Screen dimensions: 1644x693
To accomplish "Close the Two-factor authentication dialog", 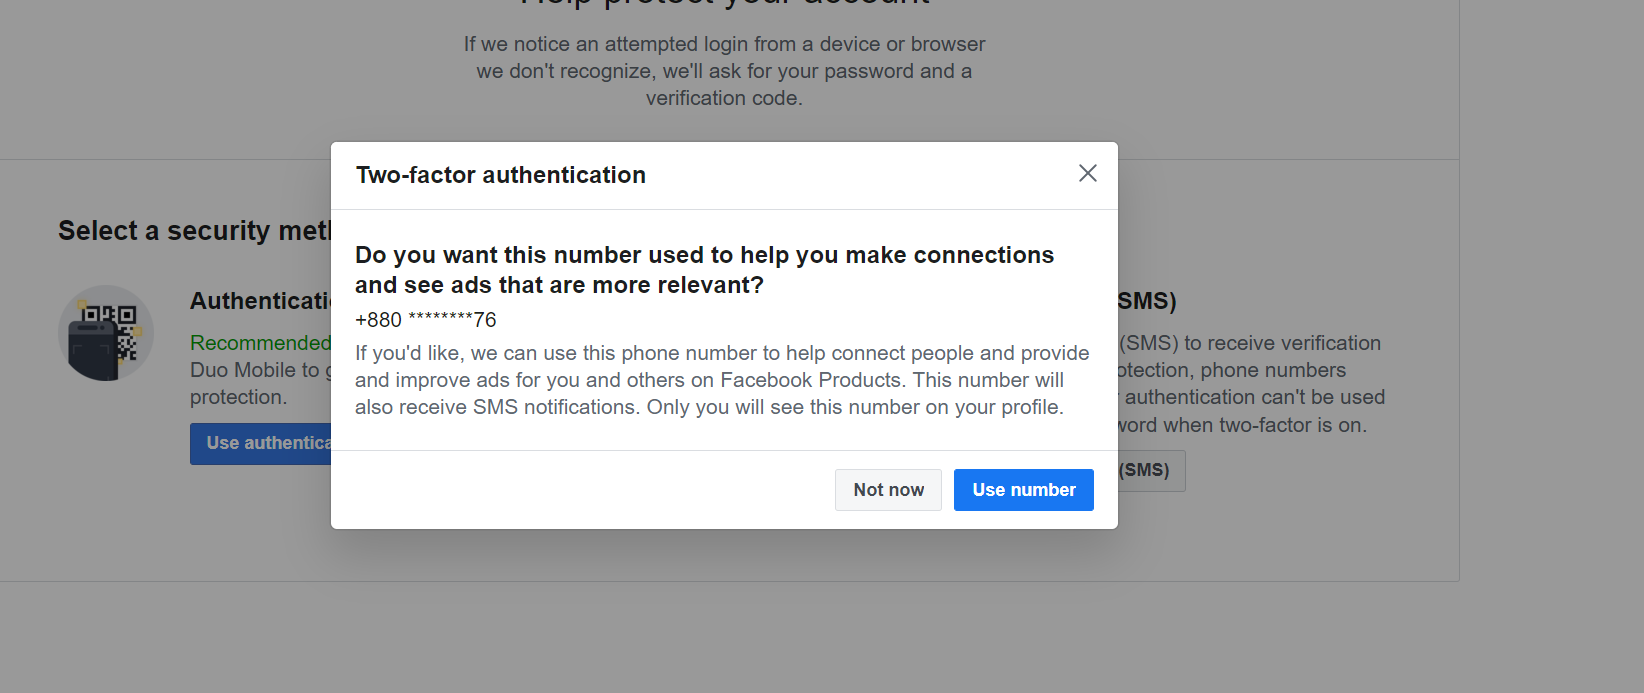I will (1088, 173).
